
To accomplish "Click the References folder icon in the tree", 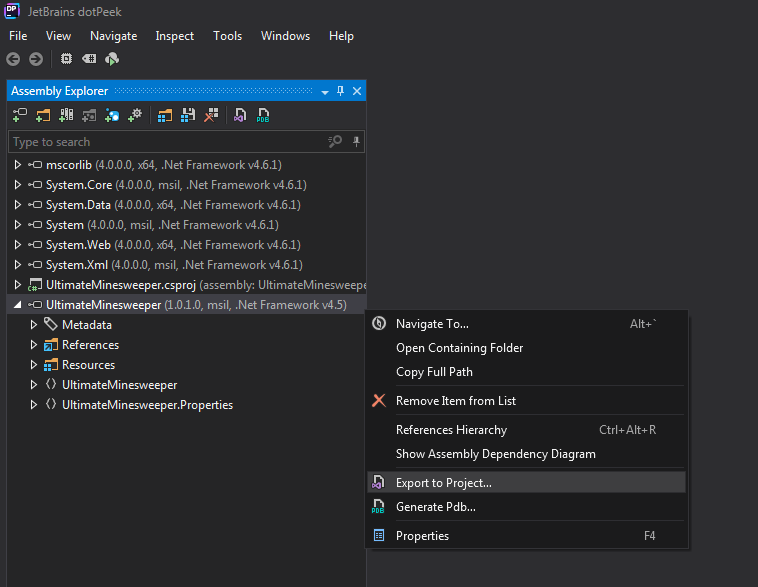I will [51, 345].
